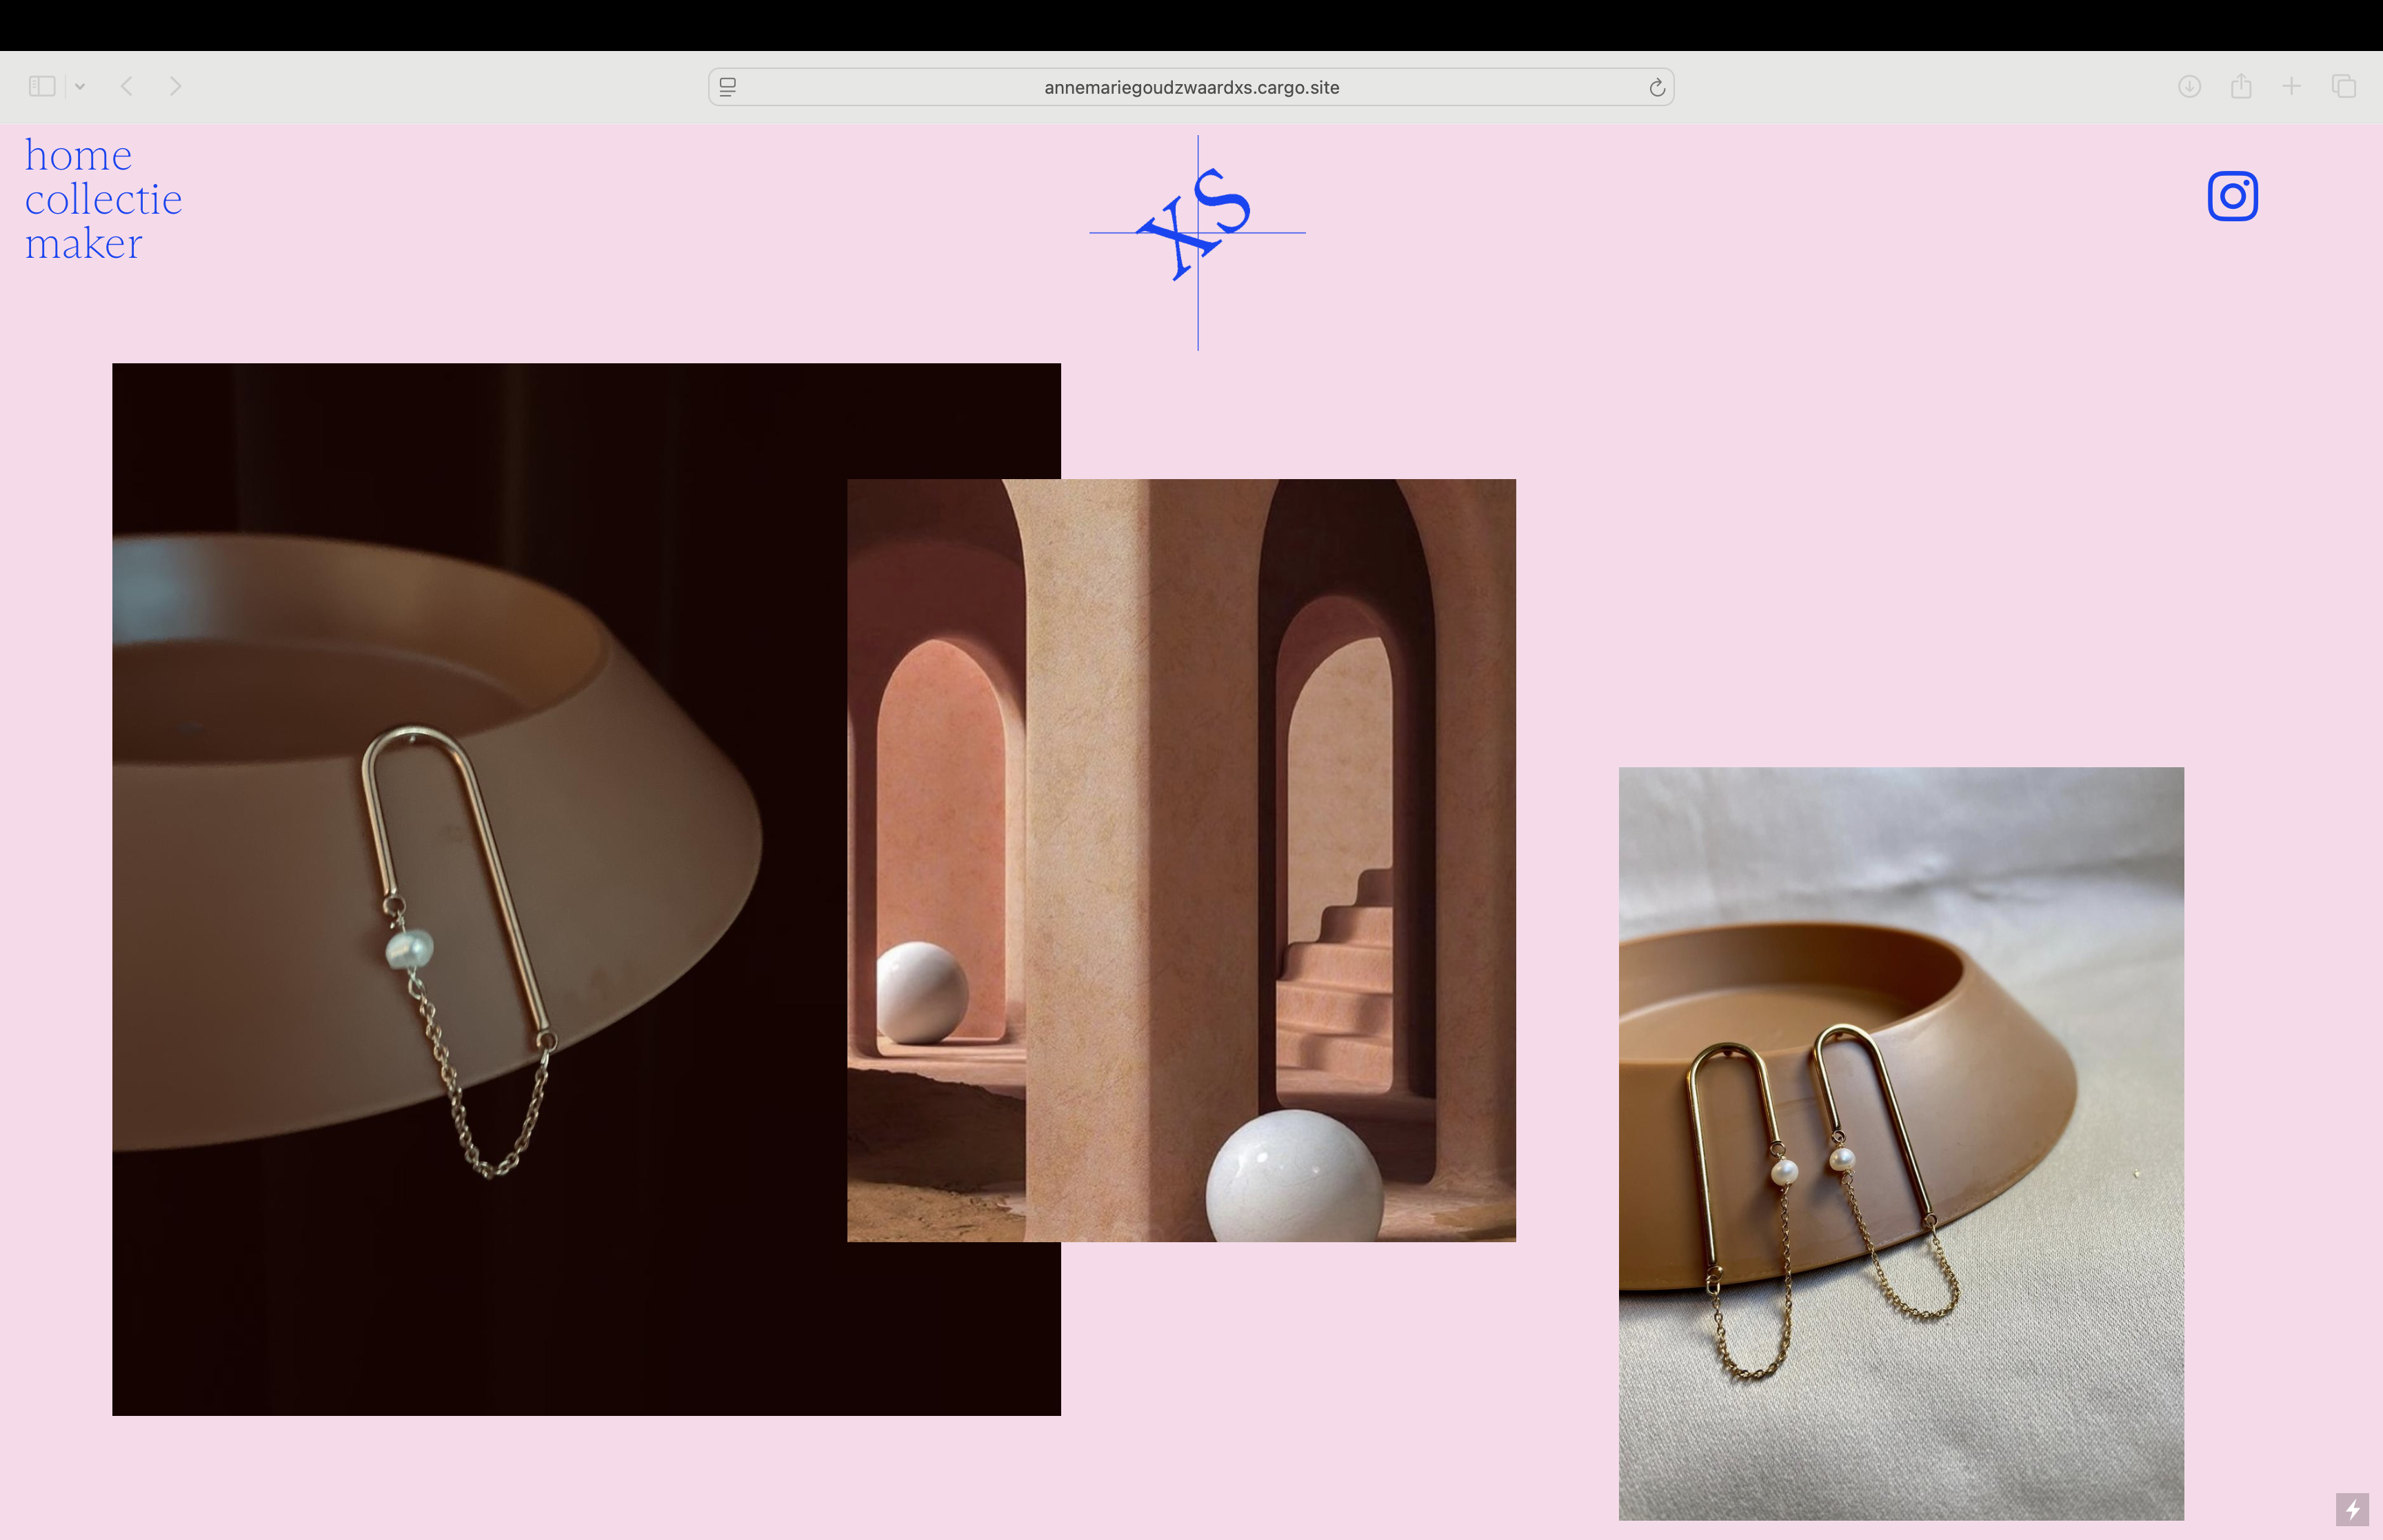Go forward to next page
The height and width of the screenshot is (1540, 2383).
pos(176,86)
